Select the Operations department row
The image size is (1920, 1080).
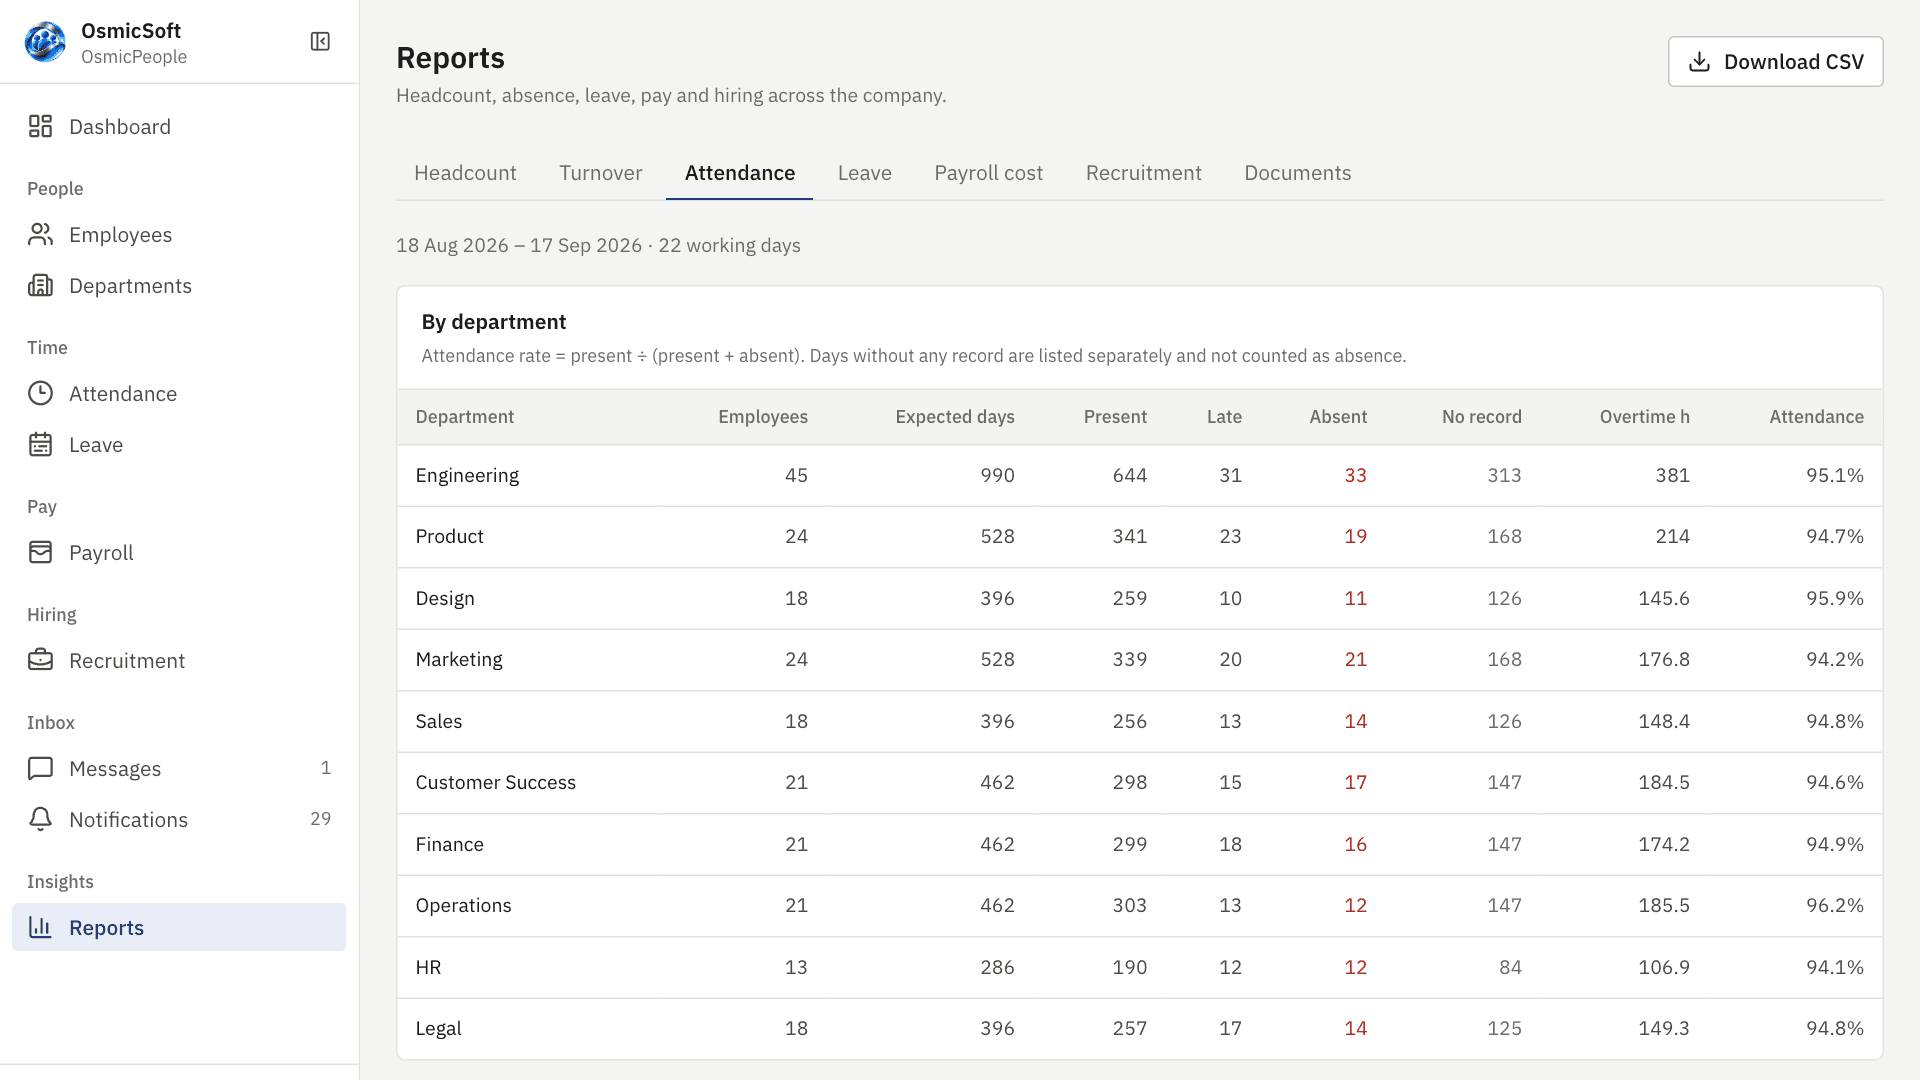[x=1140, y=906]
